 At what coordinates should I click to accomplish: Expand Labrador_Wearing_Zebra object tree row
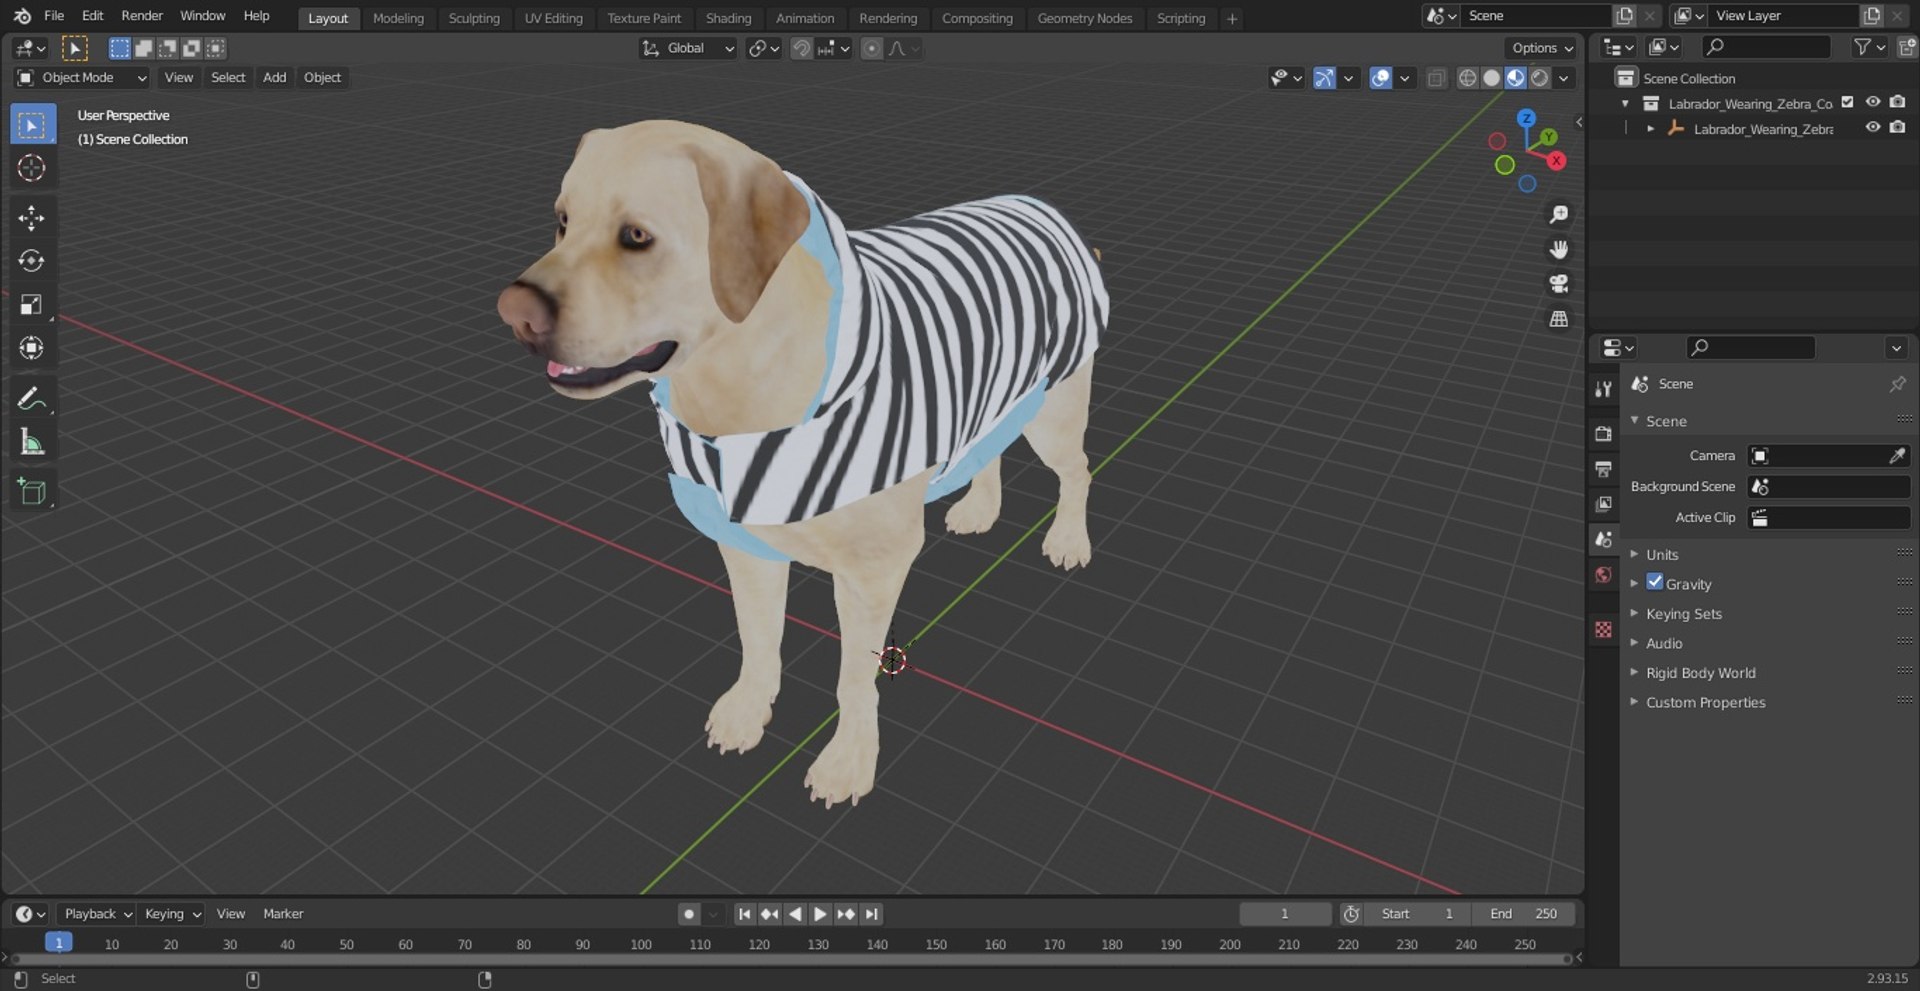point(1650,129)
